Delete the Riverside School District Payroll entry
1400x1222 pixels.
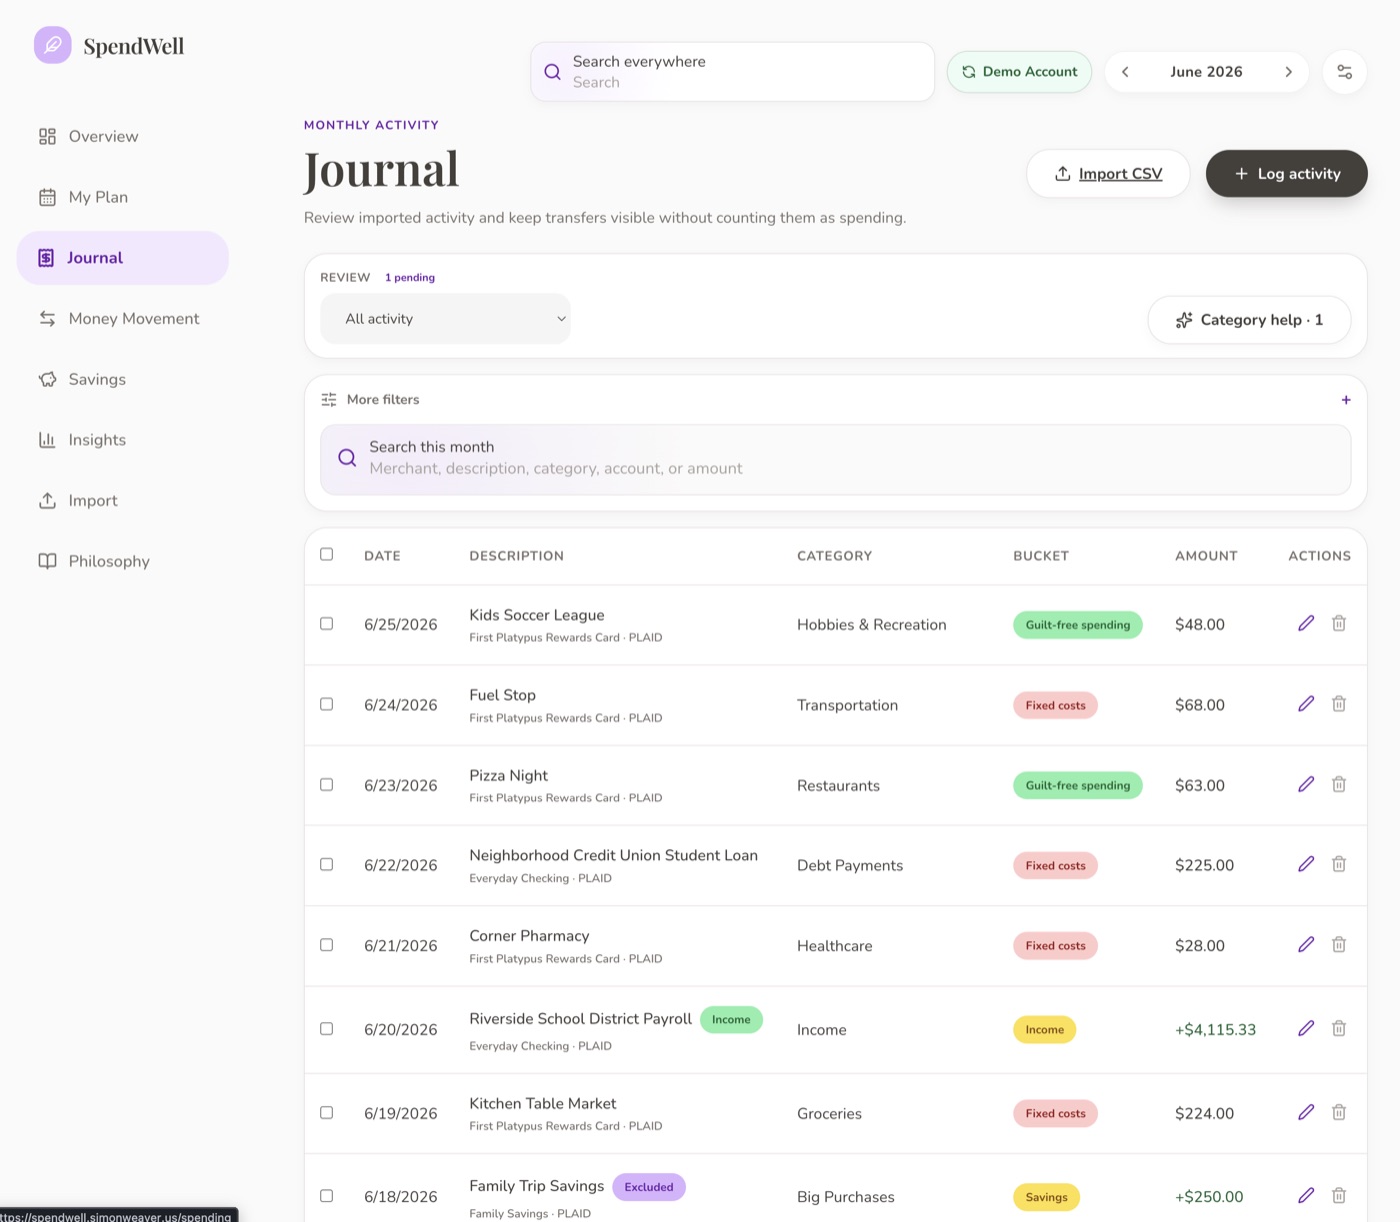click(1339, 1029)
